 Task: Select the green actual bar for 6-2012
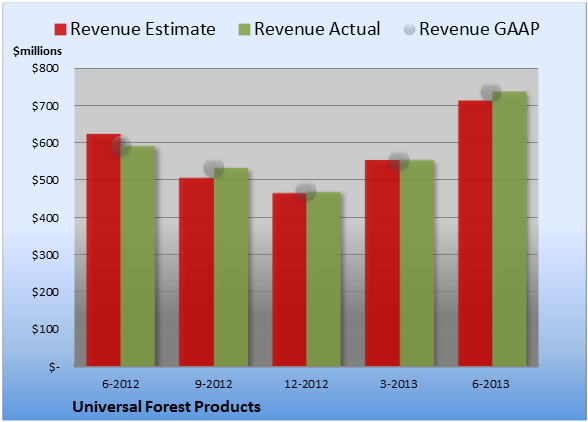[138, 256]
